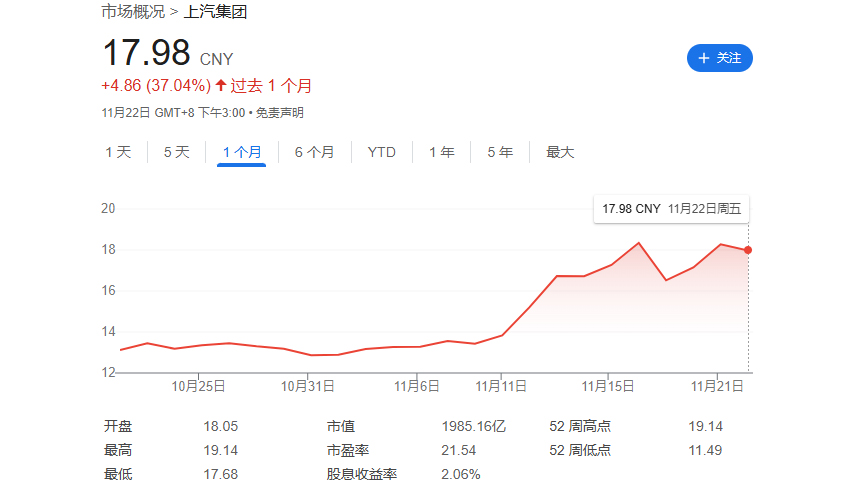Click the 市值 value 1985.16亿
This screenshot has height=482, width=856.
pyautogui.click(x=474, y=426)
